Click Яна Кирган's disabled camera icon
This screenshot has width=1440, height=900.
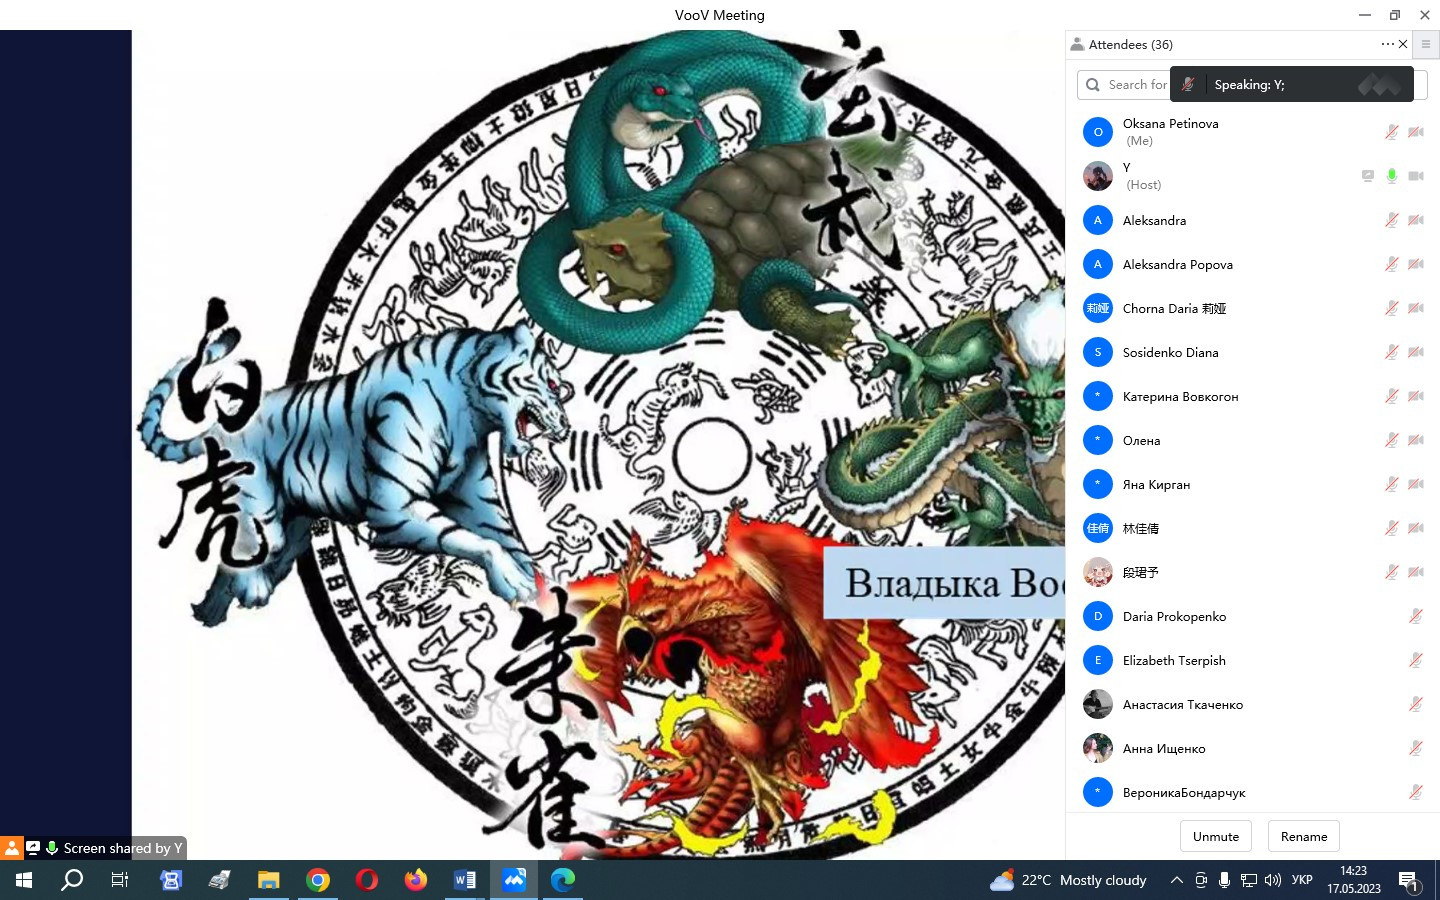pos(1416,484)
